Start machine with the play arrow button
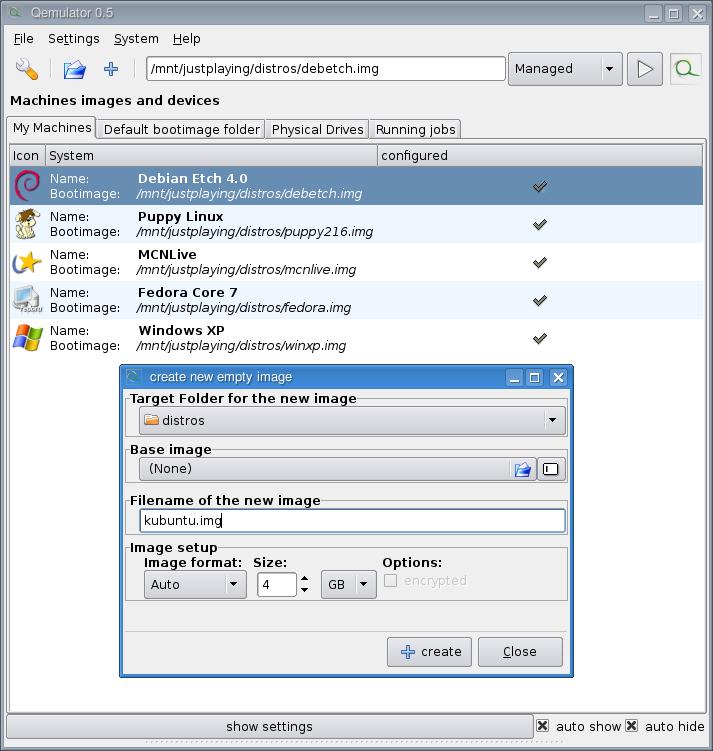 645,69
